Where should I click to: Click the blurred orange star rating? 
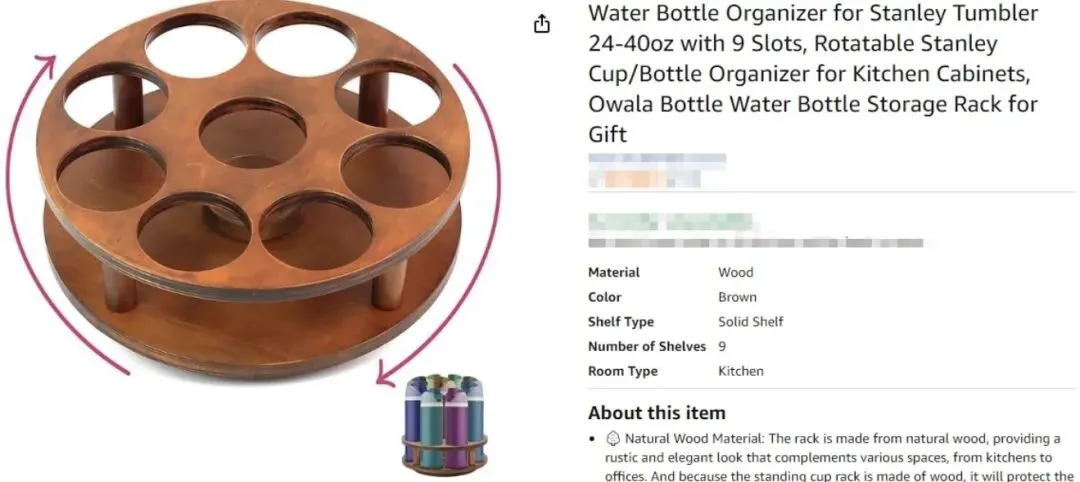pos(643,178)
